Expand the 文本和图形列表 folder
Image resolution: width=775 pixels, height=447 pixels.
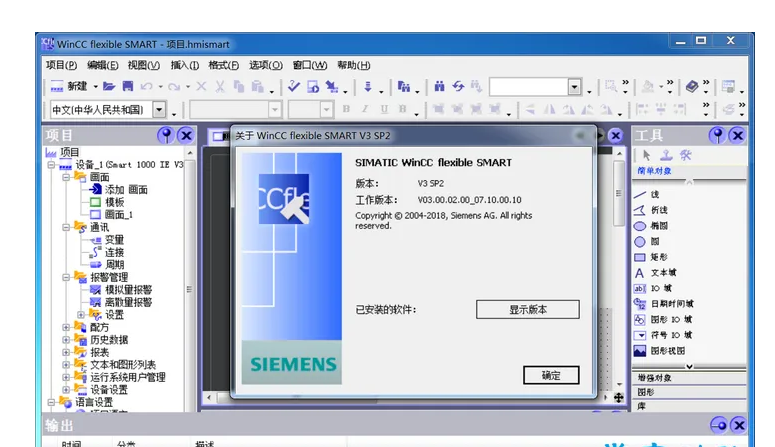tap(66, 365)
